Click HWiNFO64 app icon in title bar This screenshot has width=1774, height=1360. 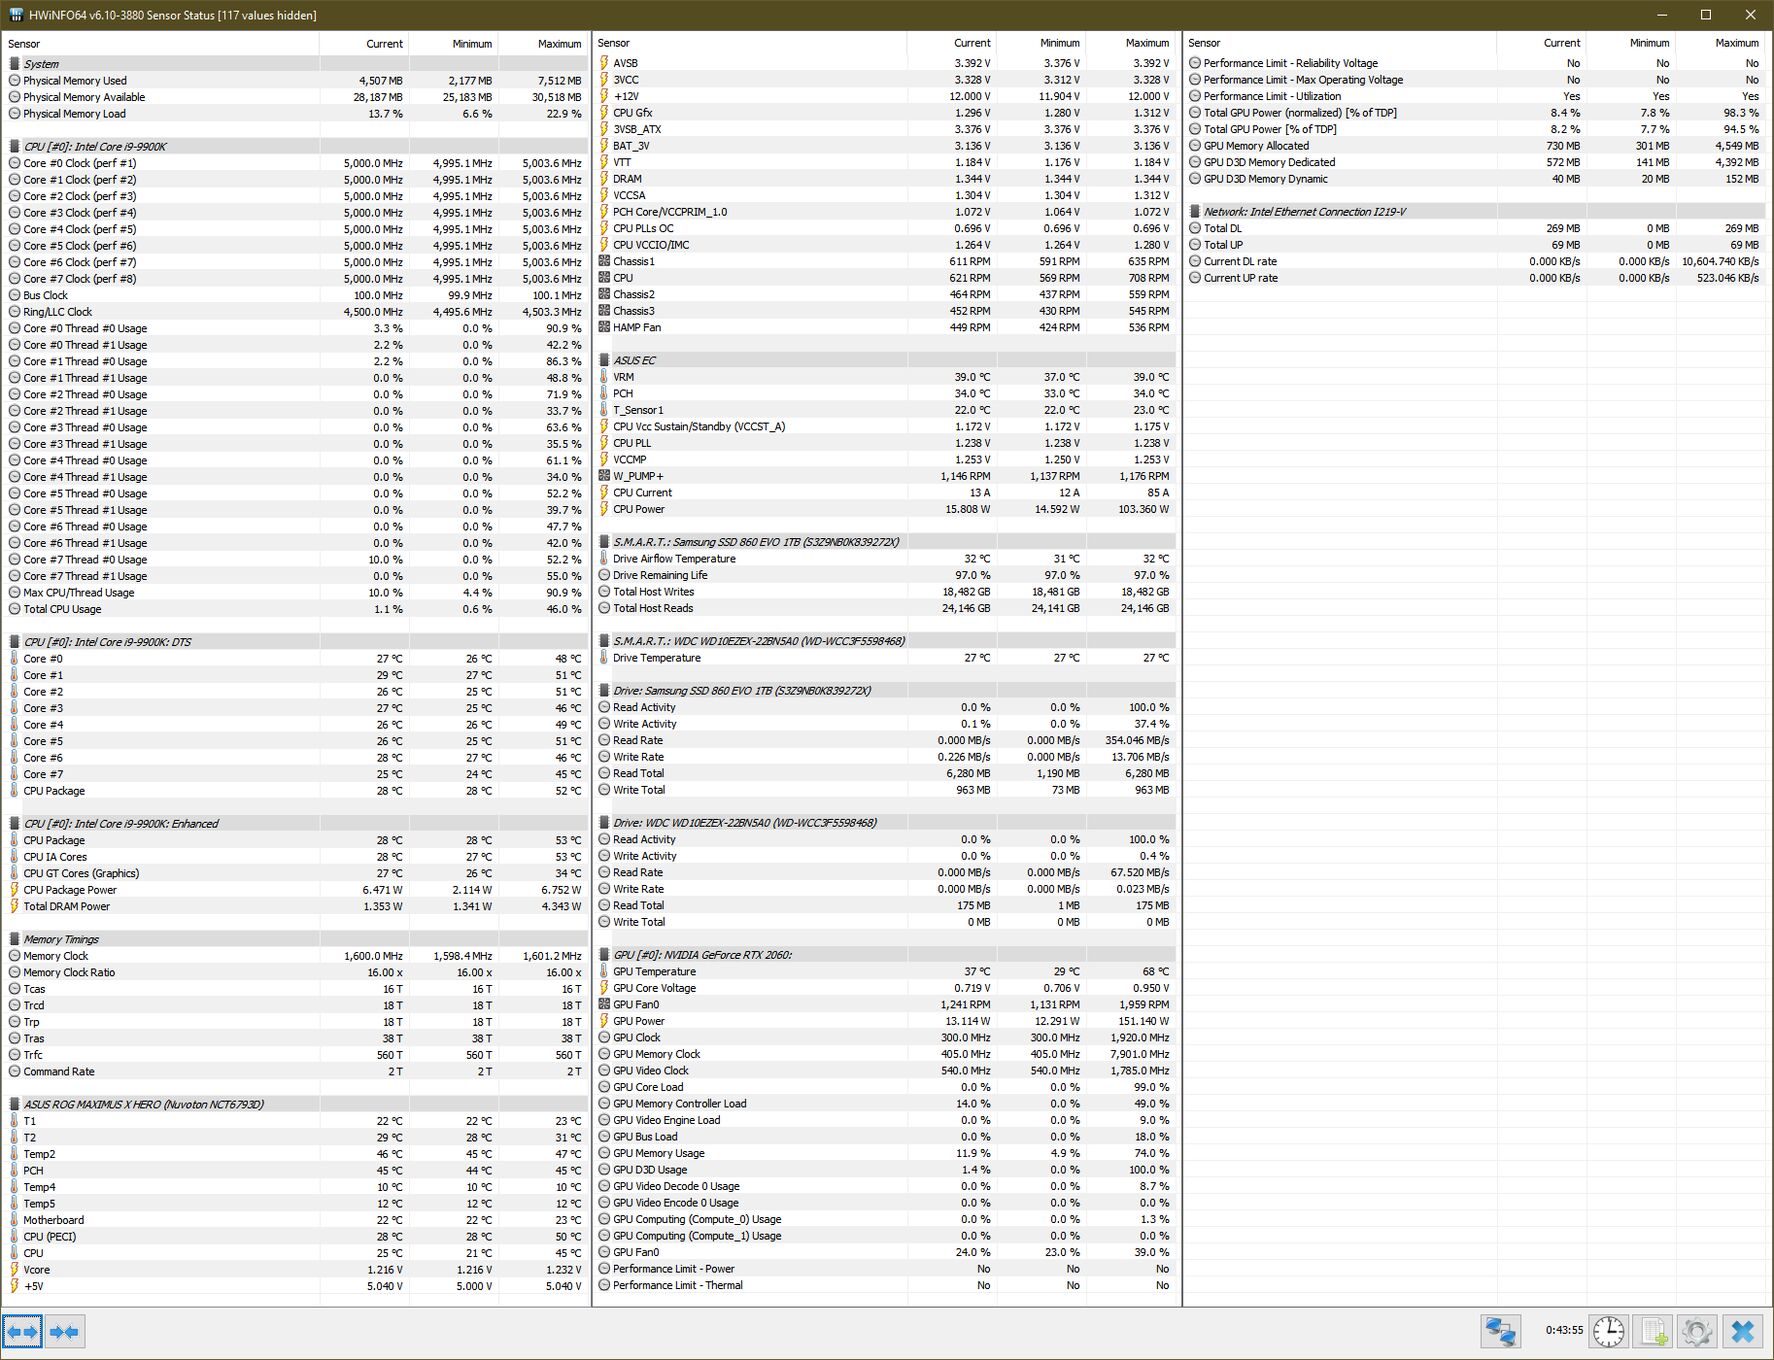pyautogui.click(x=17, y=15)
